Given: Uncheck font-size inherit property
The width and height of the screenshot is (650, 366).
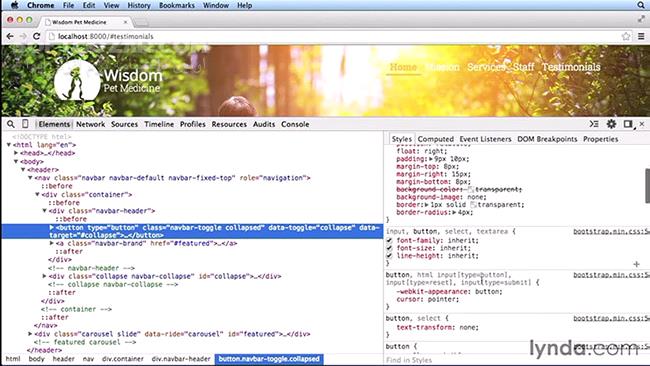Looking at the screenshot, I should pos(389,248).
